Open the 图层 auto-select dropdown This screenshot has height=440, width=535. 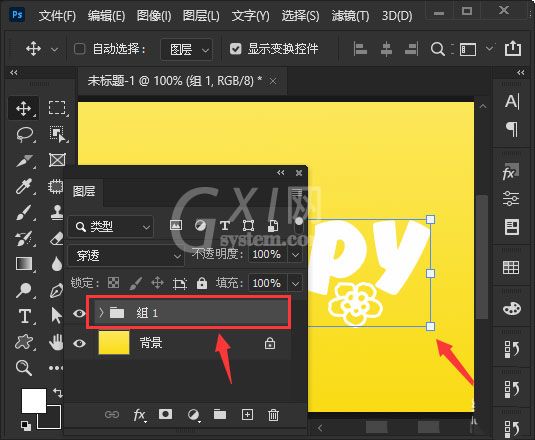click(186, 49)
